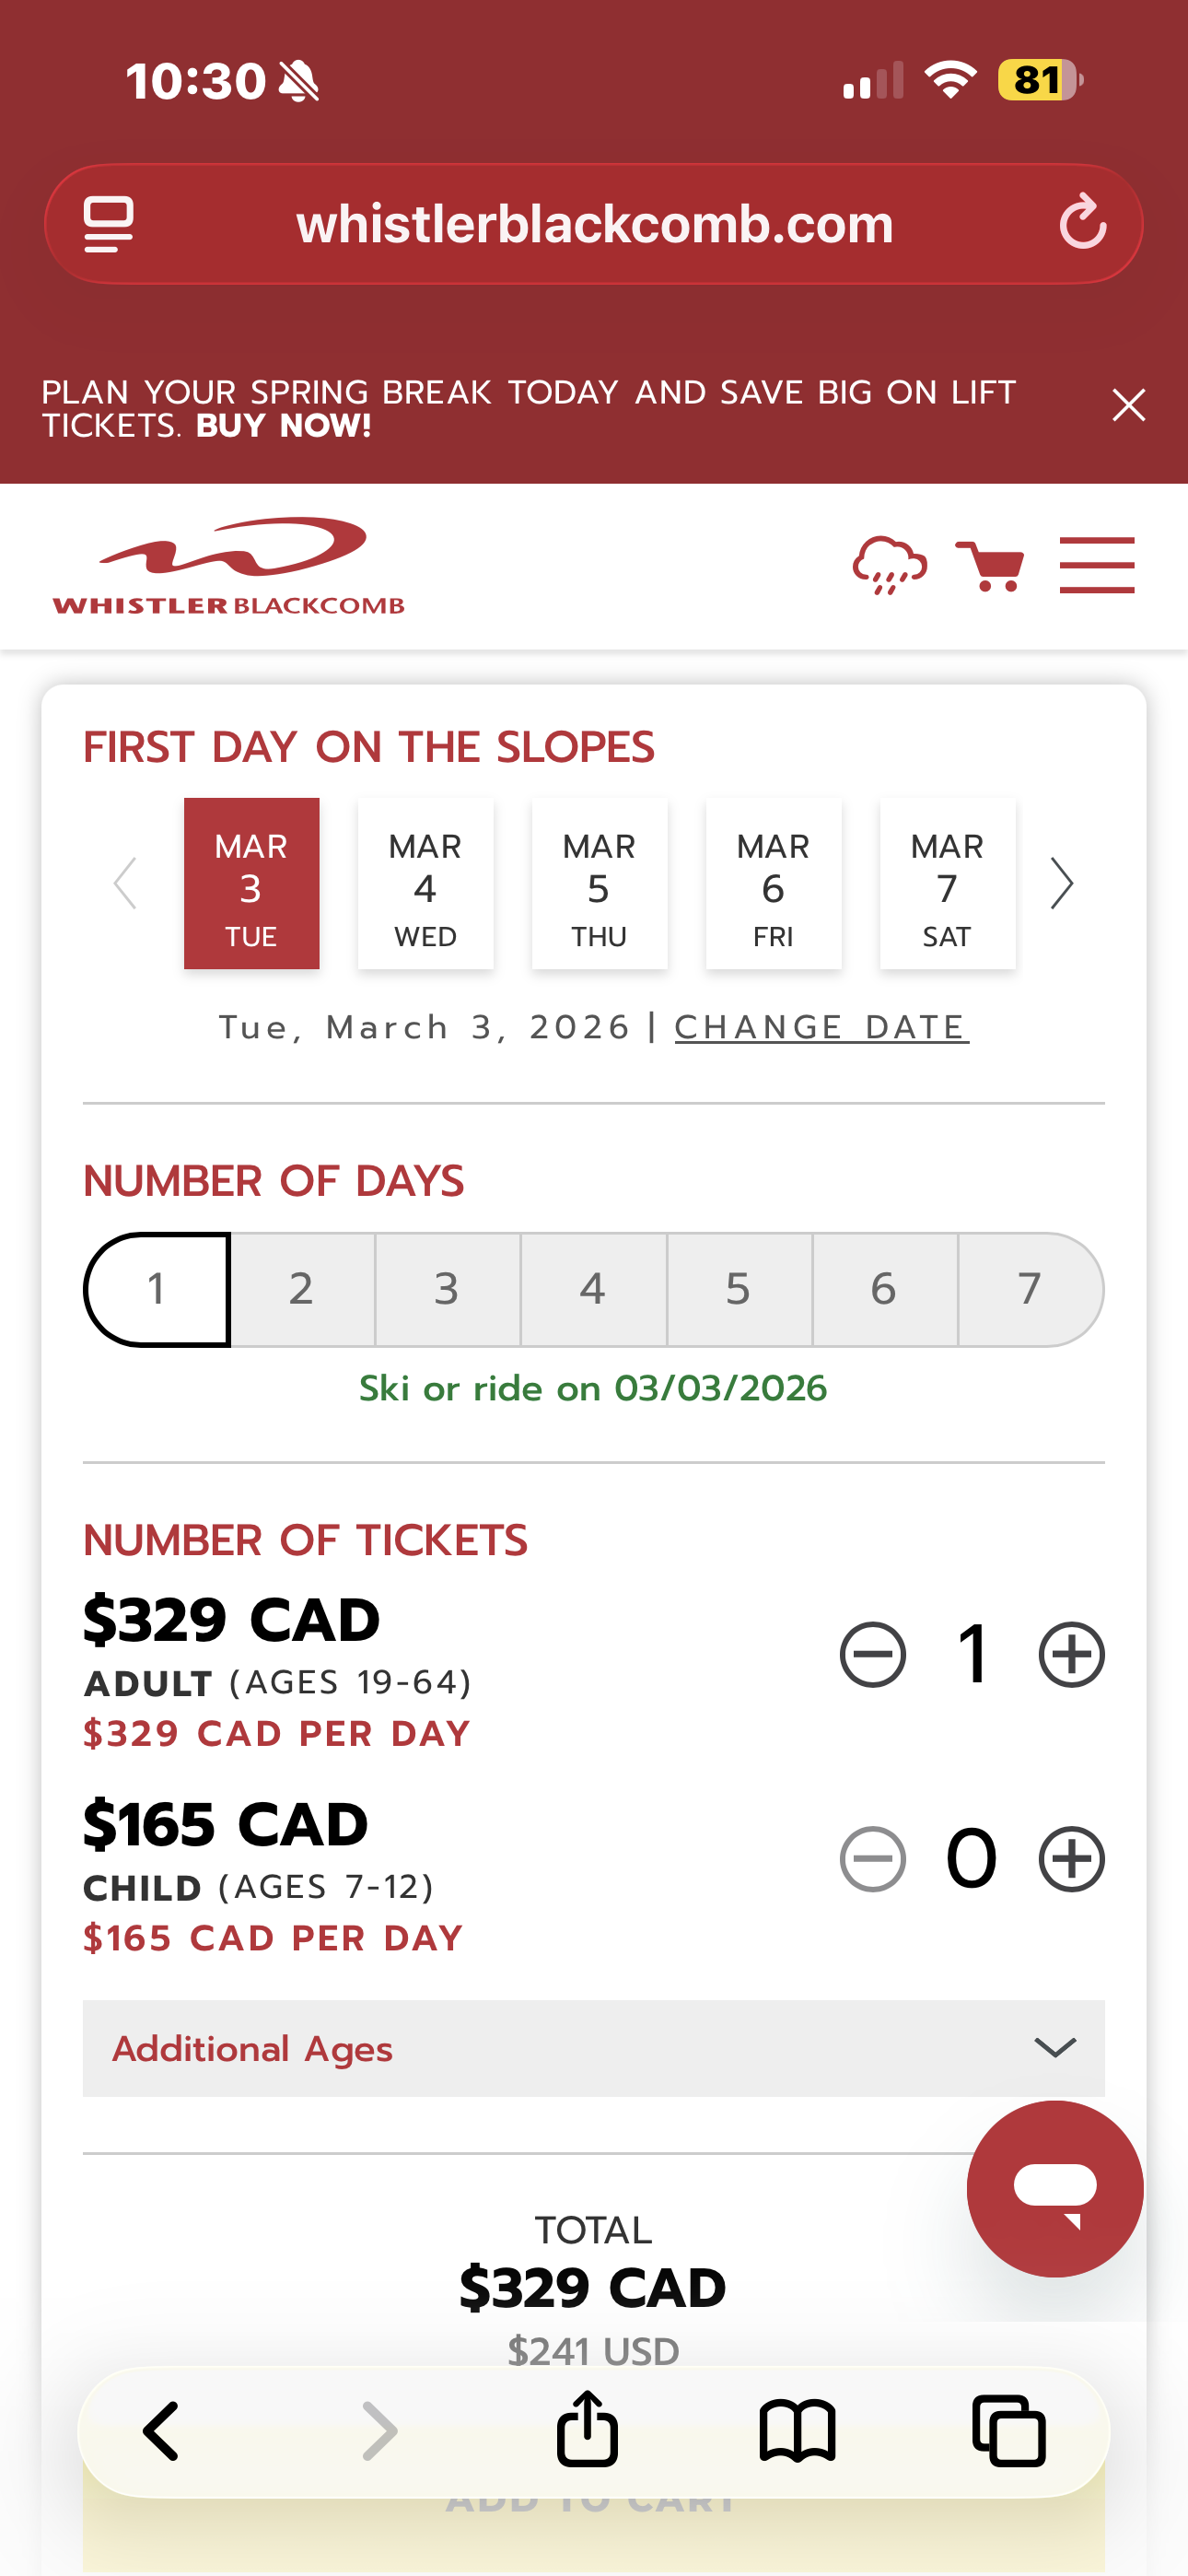Show Safari open tabs overview
Viewport: 1188px width, 2576px height.
click(1009, 2430)
